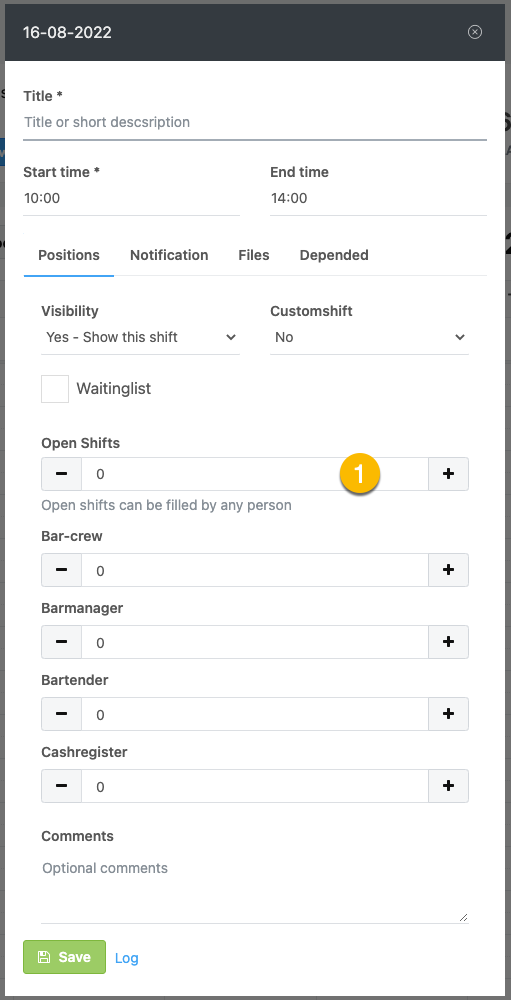Focus the Optional comments text area

pos(255,890)
